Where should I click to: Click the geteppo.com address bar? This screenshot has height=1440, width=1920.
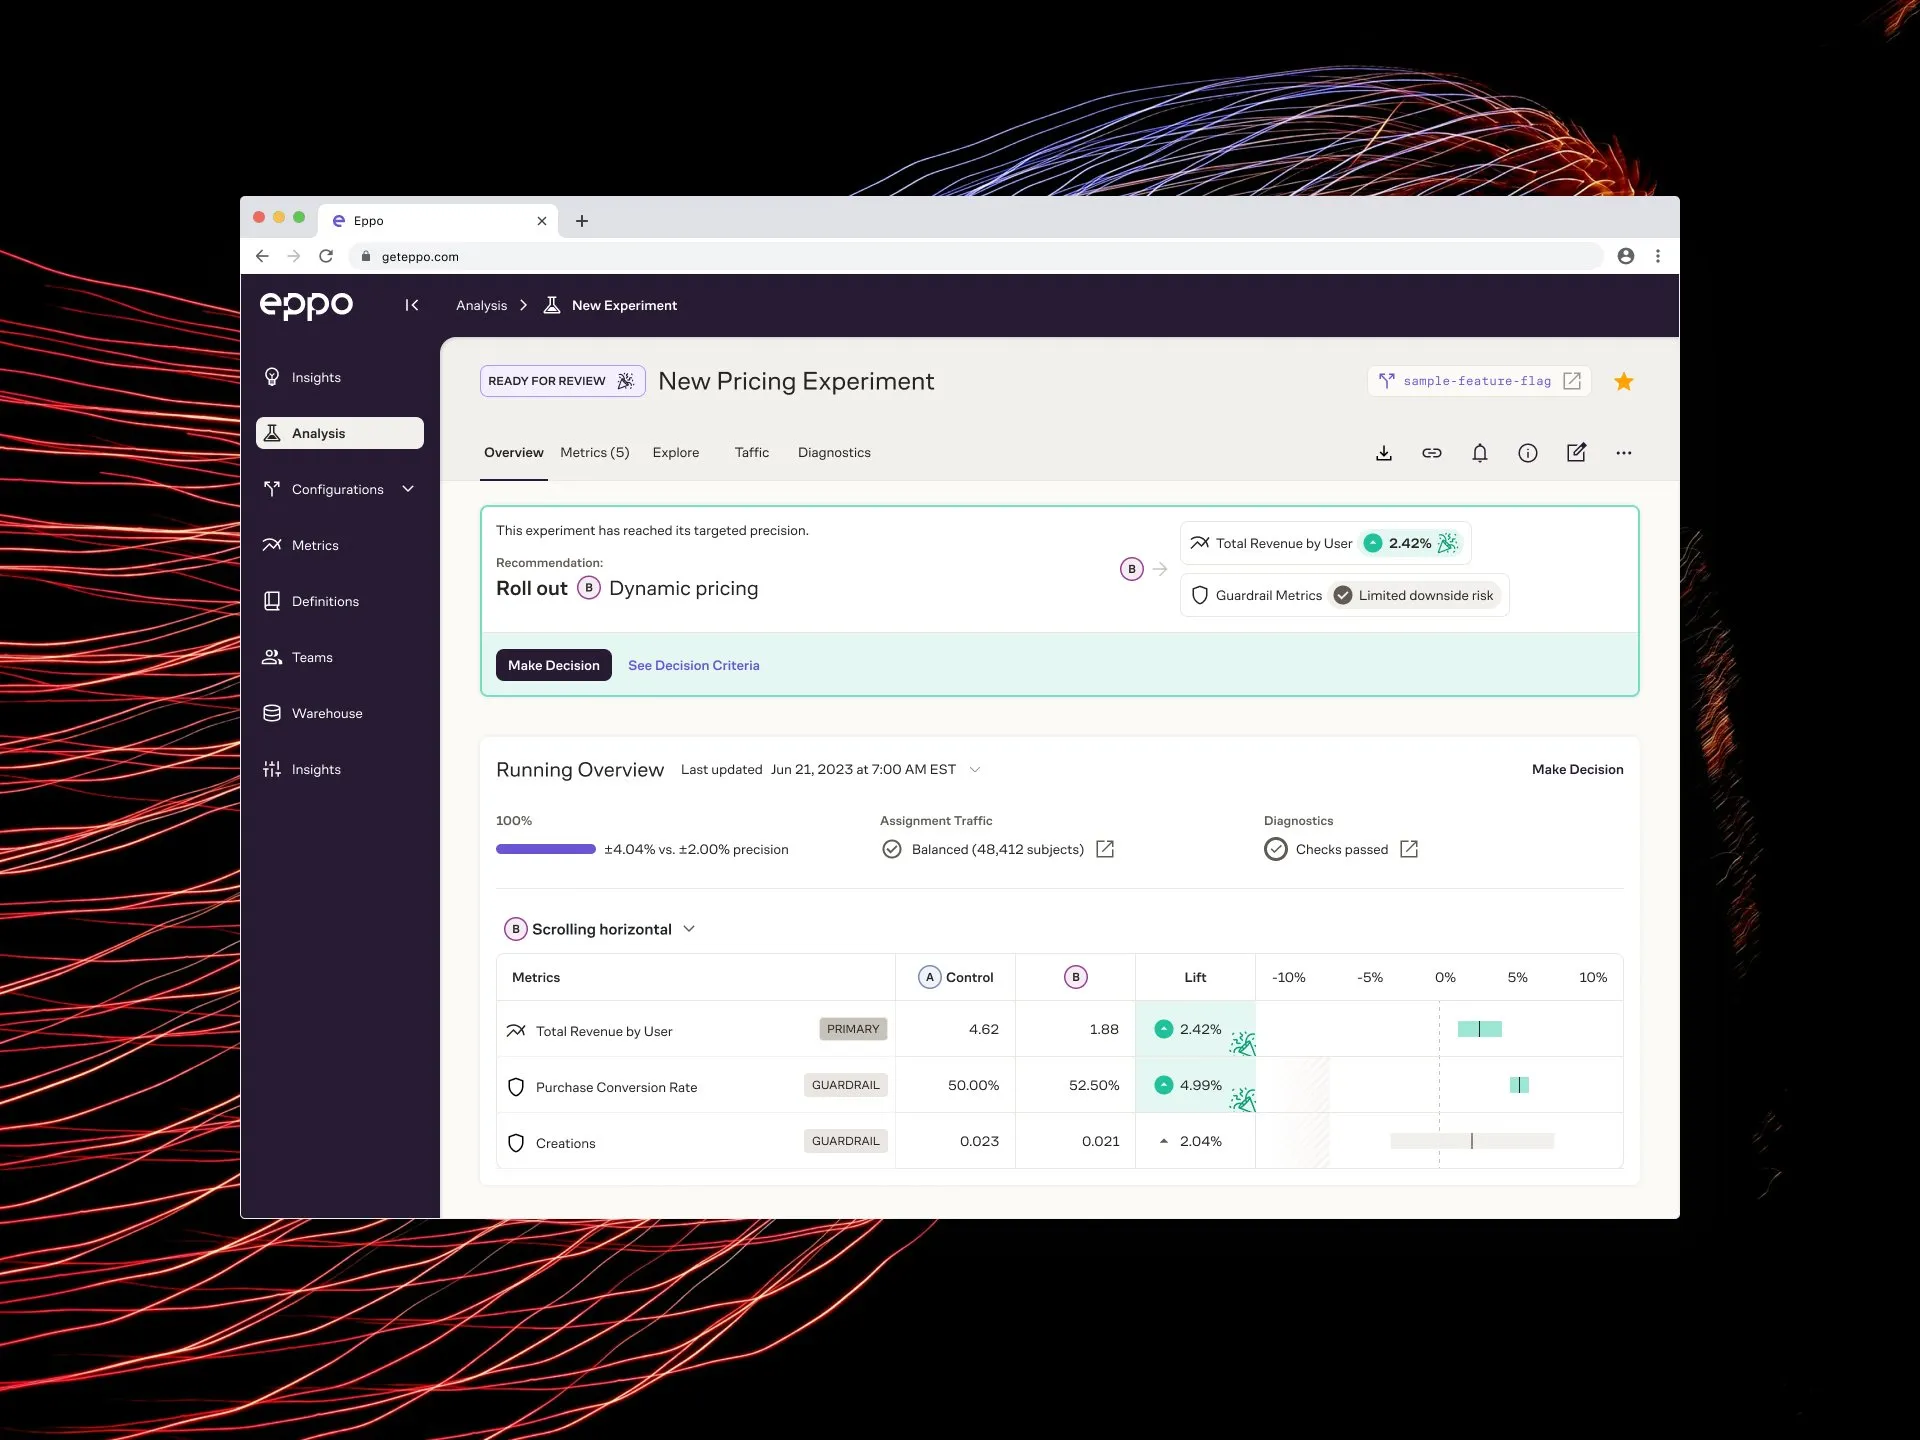coord(975,256)
